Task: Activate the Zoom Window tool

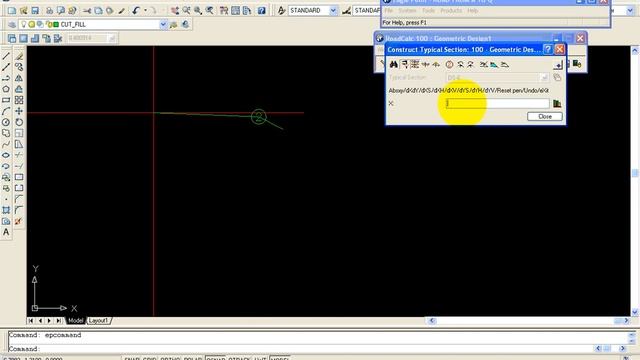Action: pyautogui.click(x=198, y=11)
